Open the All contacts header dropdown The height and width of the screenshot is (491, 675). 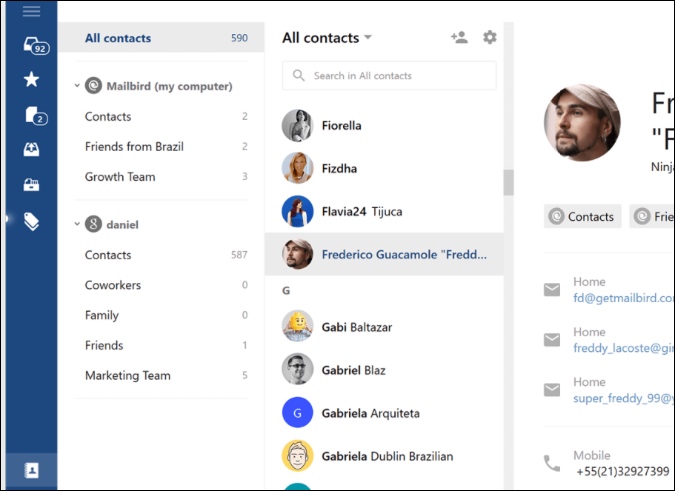pyautogui.click(x=368, y=38)
